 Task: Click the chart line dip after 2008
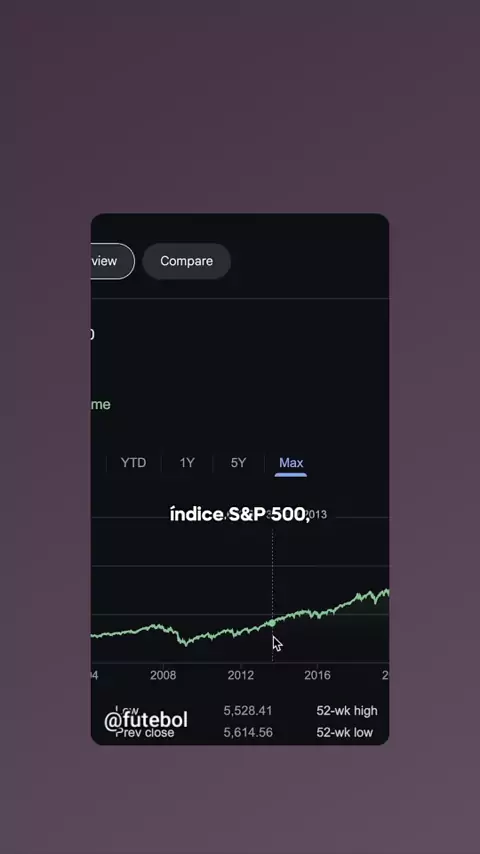pyautogui.click(x=186, y=643)
